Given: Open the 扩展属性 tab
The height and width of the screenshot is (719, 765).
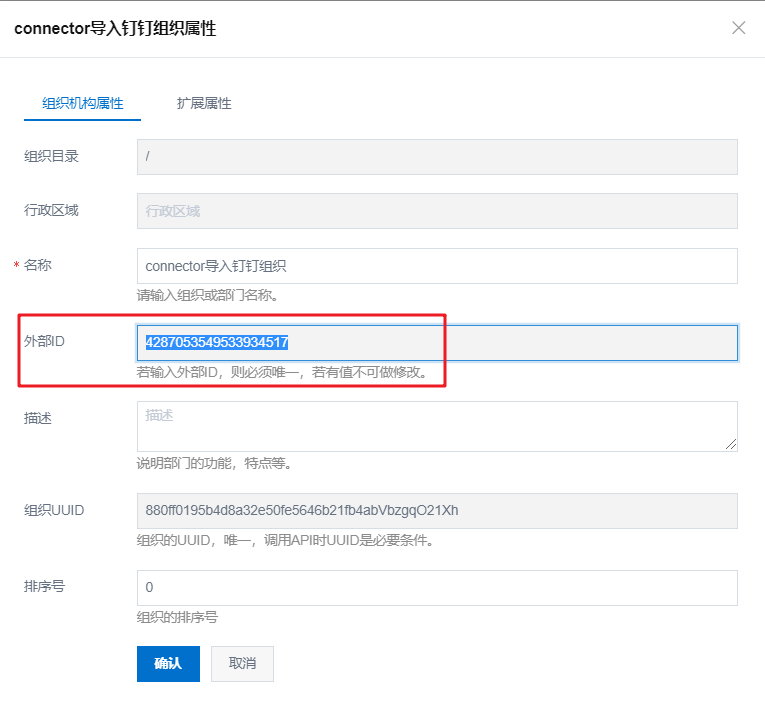Looking at the screenshot, I should [x=204, y=104].
